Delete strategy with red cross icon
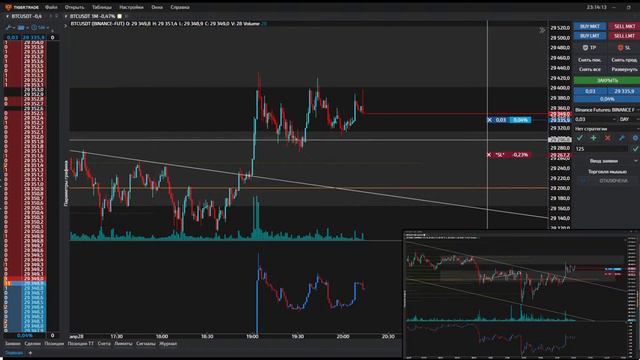Viewport: 640px width, 360px height. 607,138
